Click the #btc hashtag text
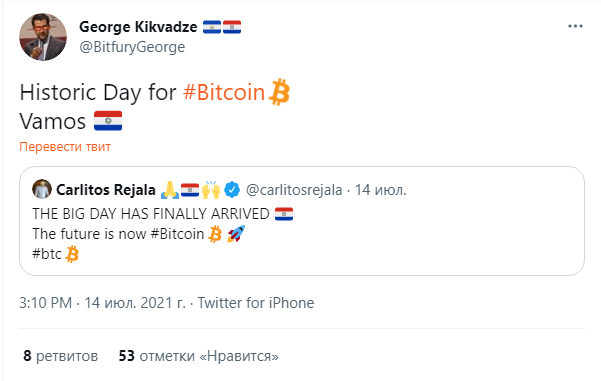This screenshot has width=601, height=381. pos(47,254)
